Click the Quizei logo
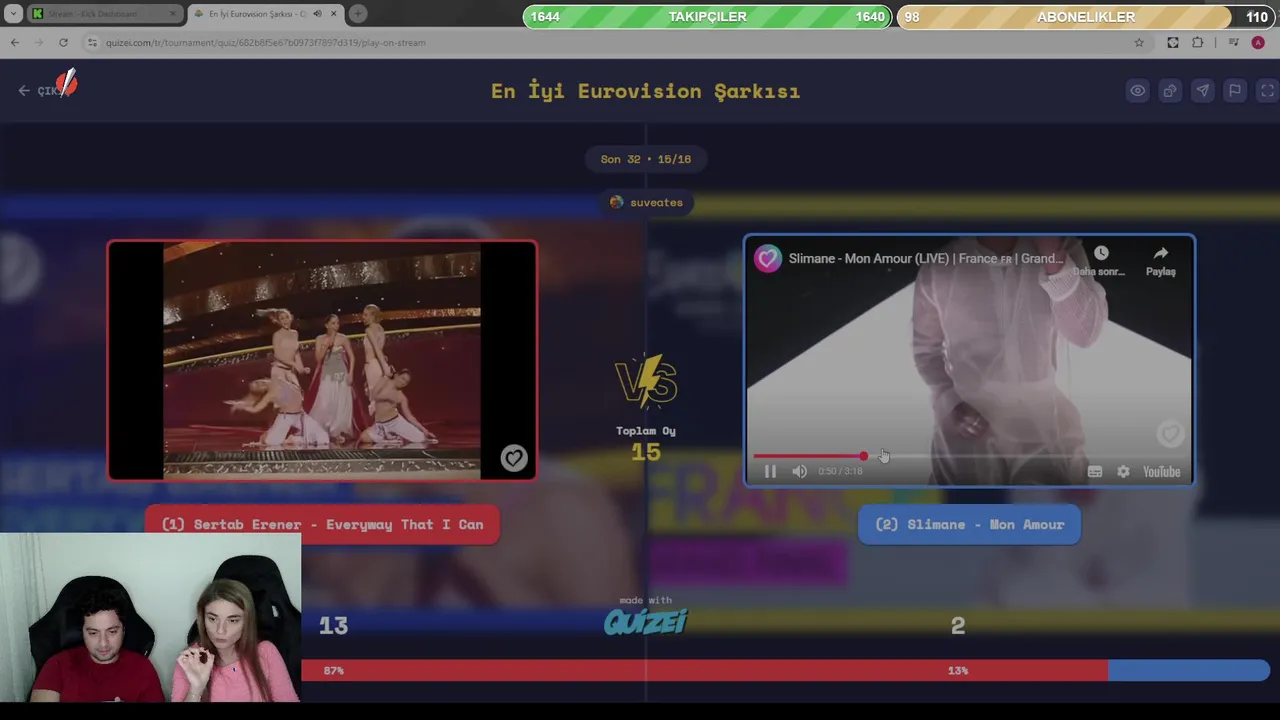Screen dimensions: 1280x720 pos(646,622)
